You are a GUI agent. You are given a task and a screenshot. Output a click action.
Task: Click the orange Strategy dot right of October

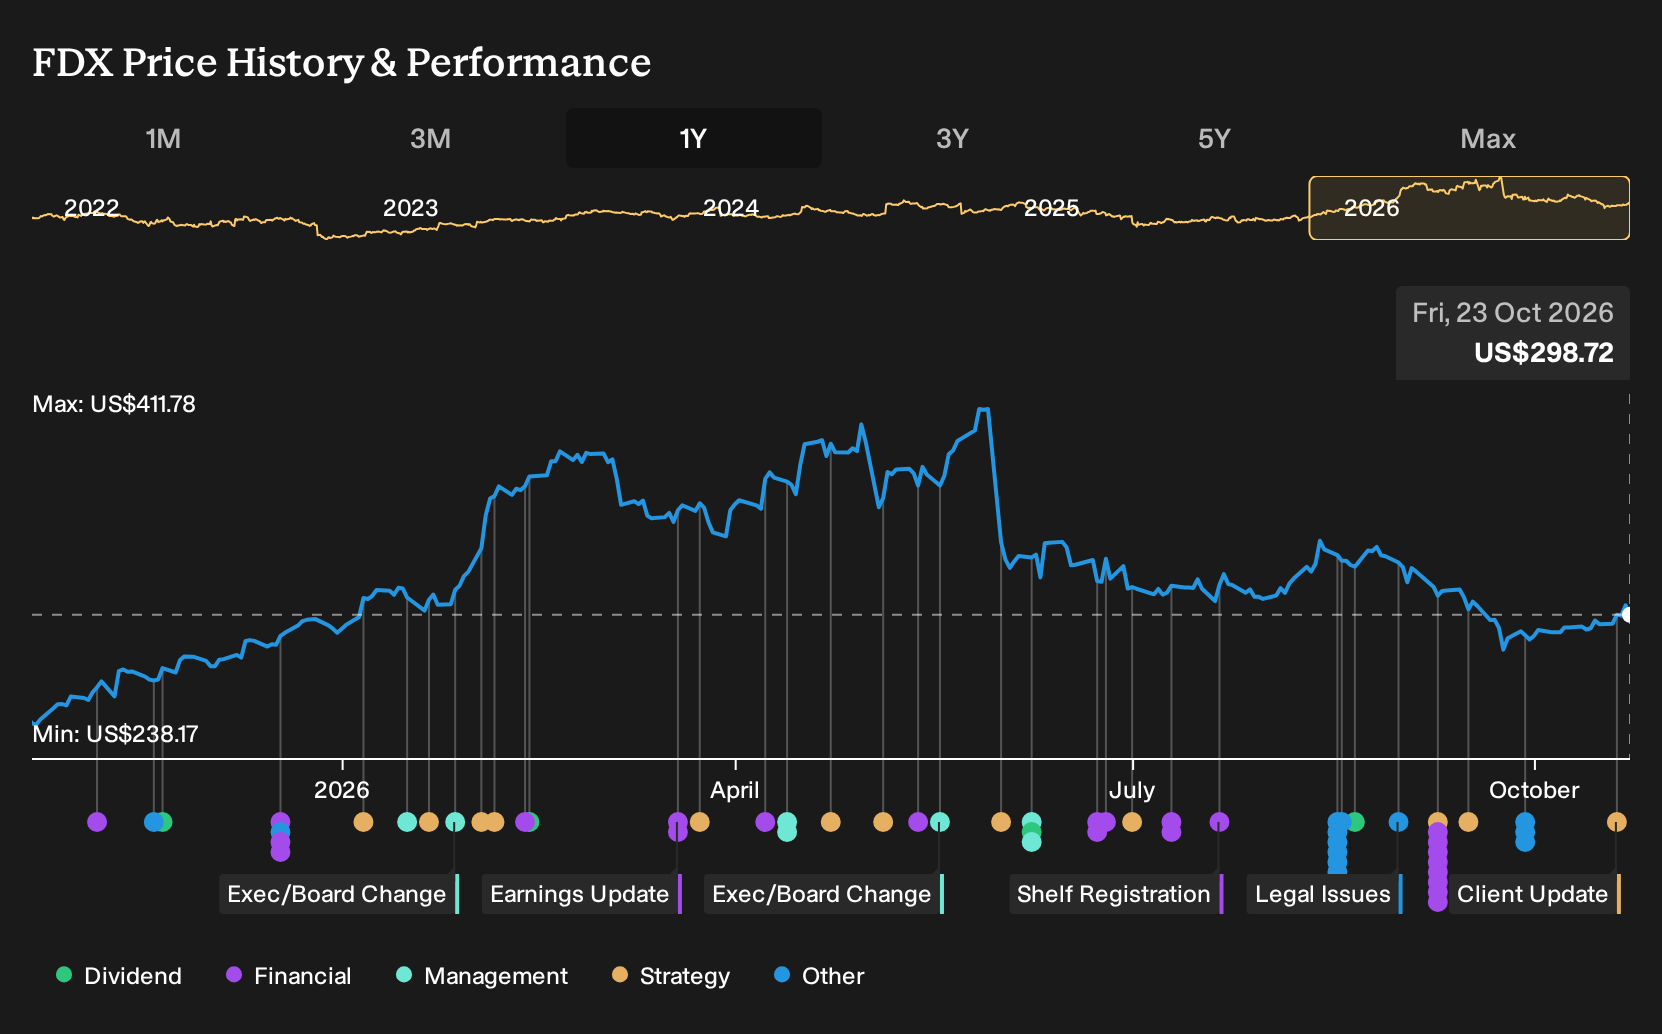[1616, 822]
